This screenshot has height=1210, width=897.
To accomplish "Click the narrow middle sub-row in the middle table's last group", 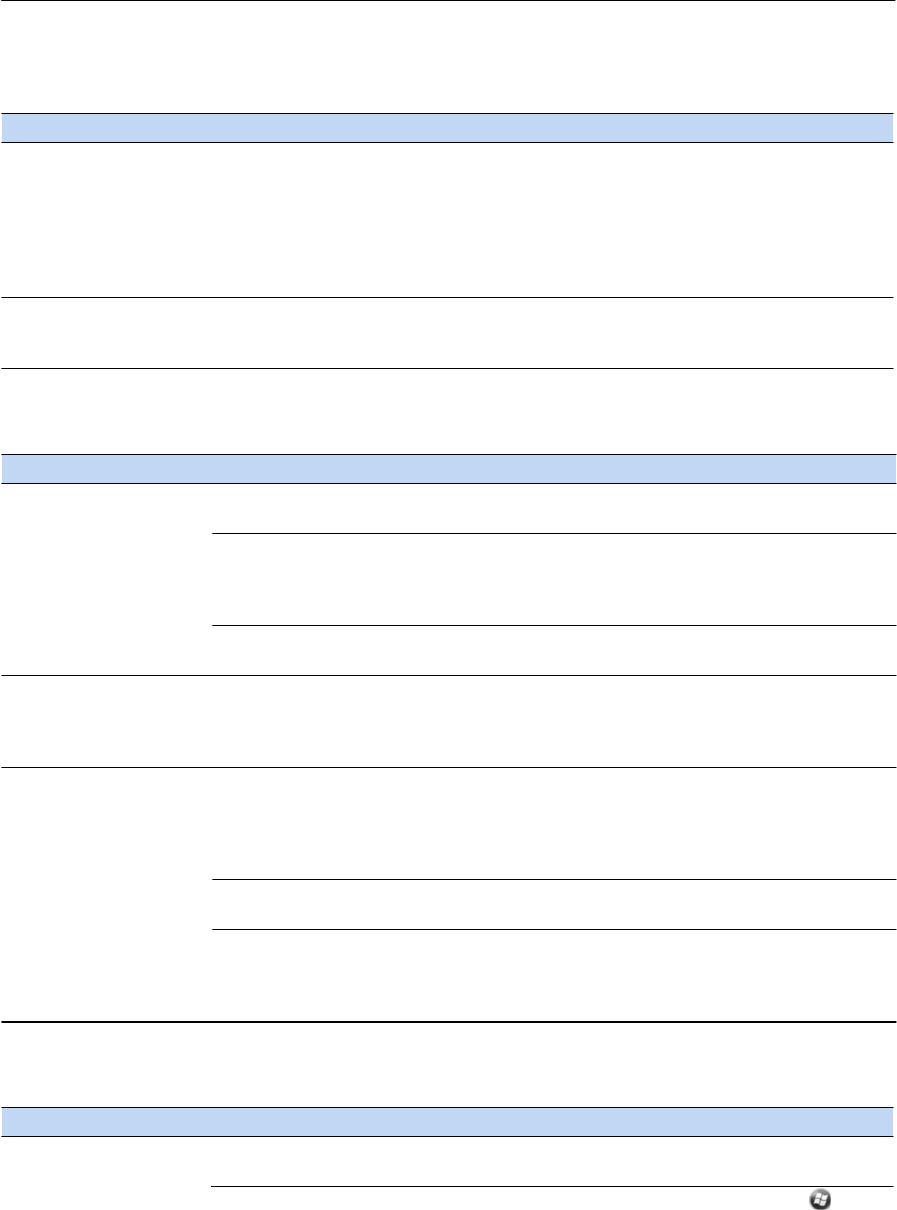I will point(554,905).
